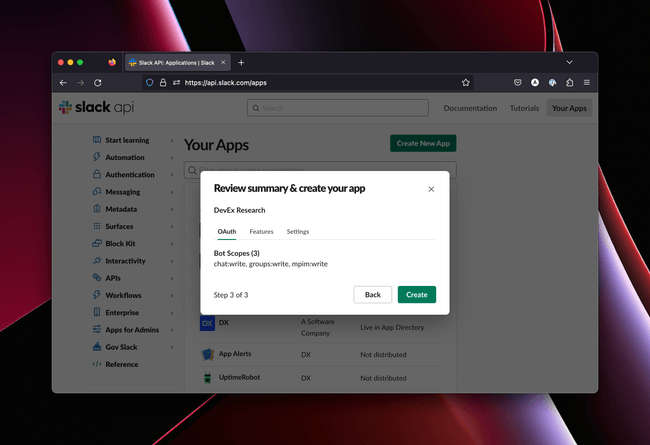Screen dimensions: 650x445
Task: Expand the Surfaces chevron
Action: coord(172,226)
